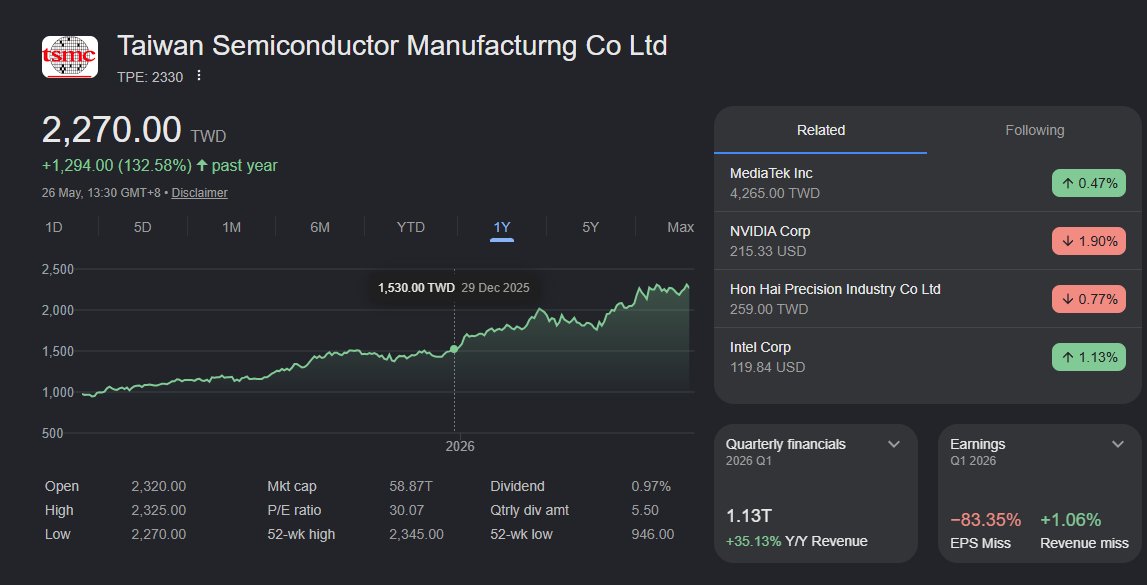This screenshot has height=585, width=1147.
Task: Switch chart to 1M range
Action: click(231, 227)
